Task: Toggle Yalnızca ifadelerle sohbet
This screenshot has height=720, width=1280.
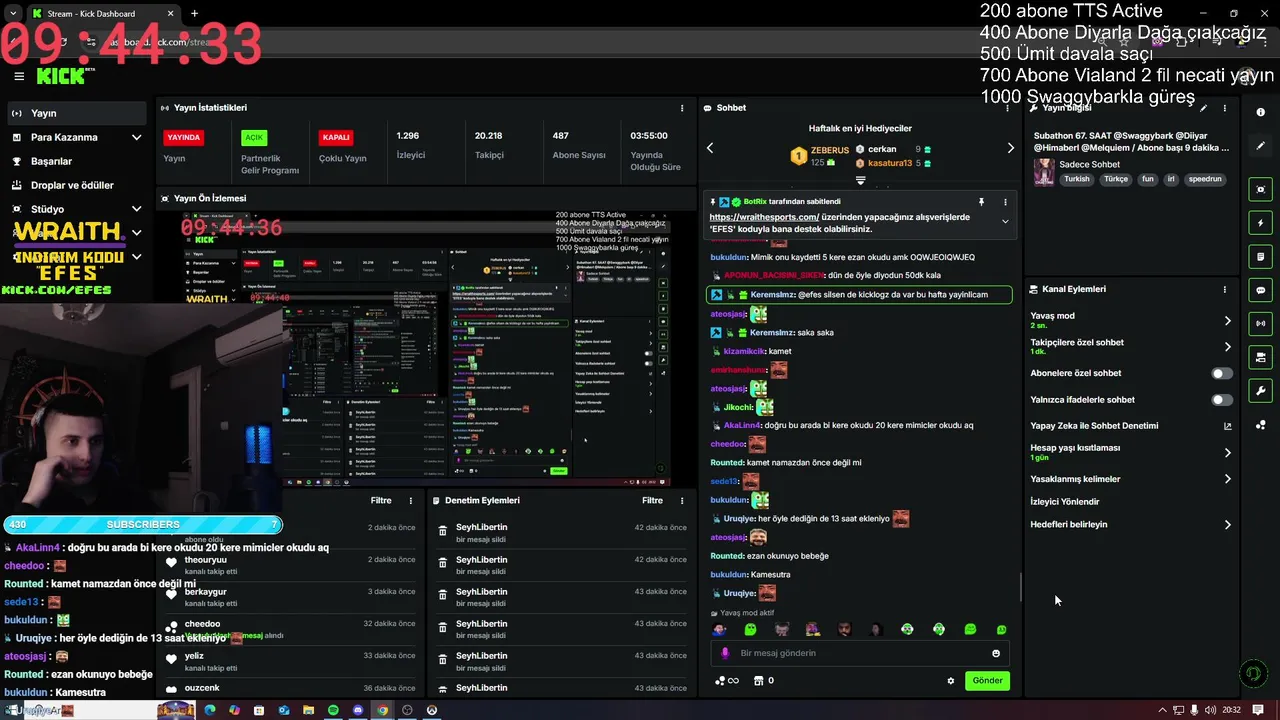Action: 1222,400
